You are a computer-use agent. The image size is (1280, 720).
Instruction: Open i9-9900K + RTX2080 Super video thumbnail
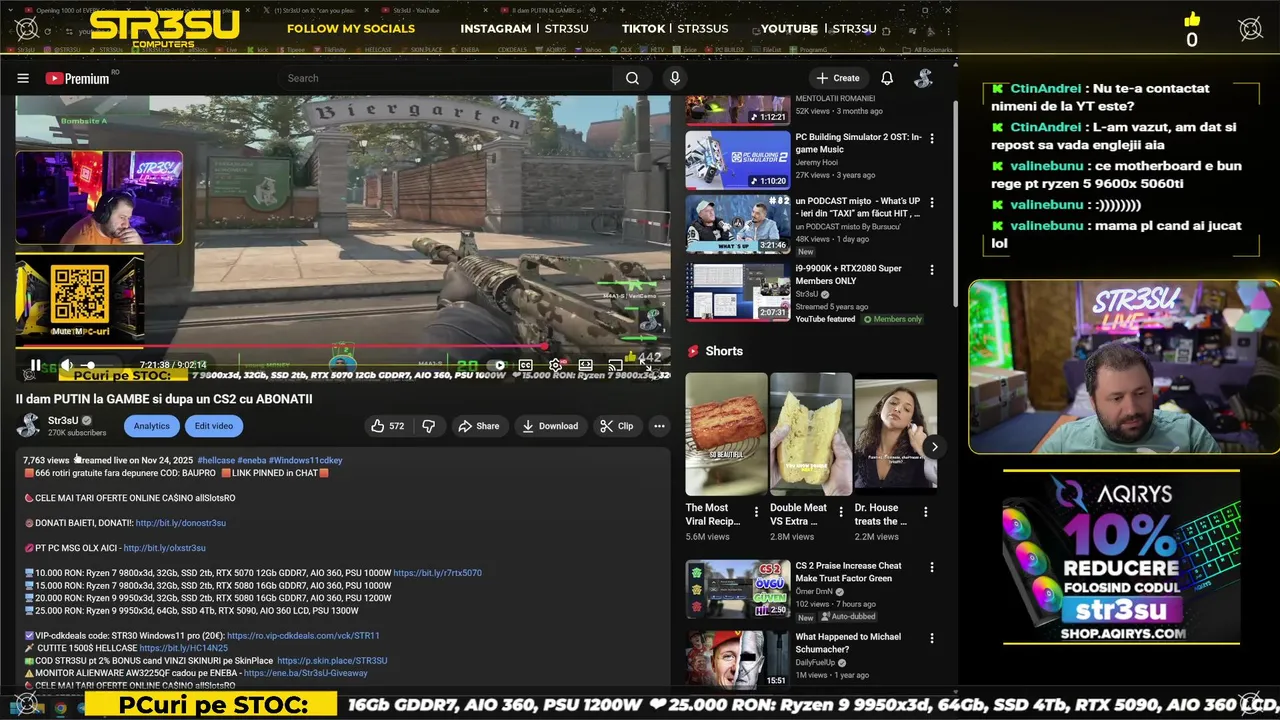pos(738,292)
